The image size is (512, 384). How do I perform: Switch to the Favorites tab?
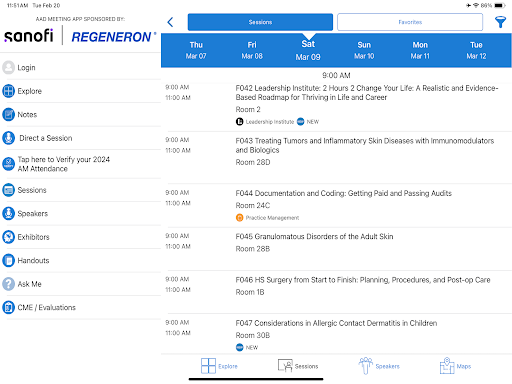pyautogui.click(x=410, y=22)
